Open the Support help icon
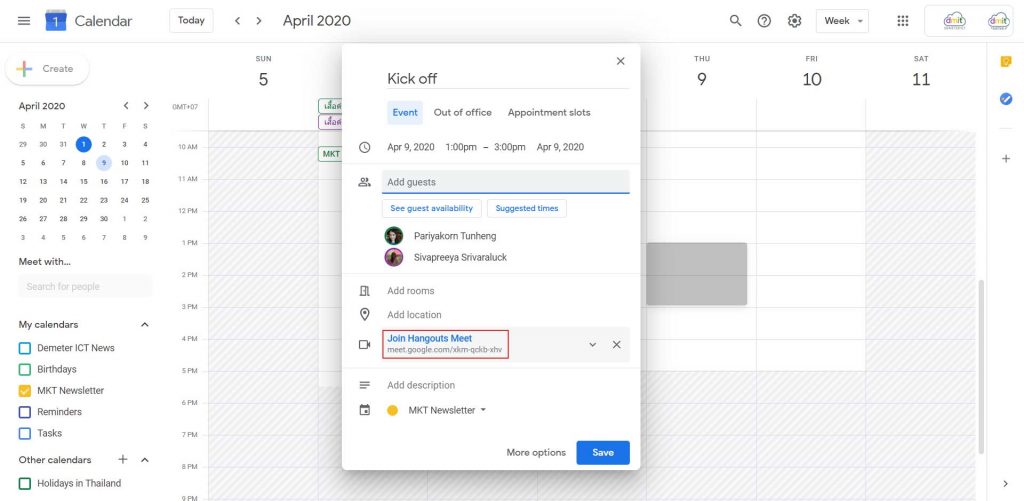The image size is (1024, 501). 764,21
